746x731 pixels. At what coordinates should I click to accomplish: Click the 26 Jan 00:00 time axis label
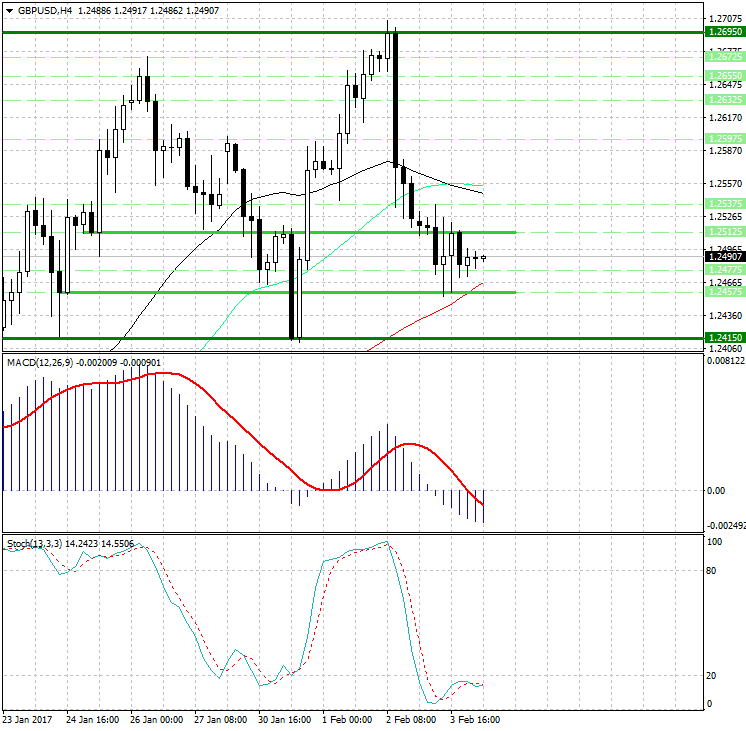[x=156, y=719]
